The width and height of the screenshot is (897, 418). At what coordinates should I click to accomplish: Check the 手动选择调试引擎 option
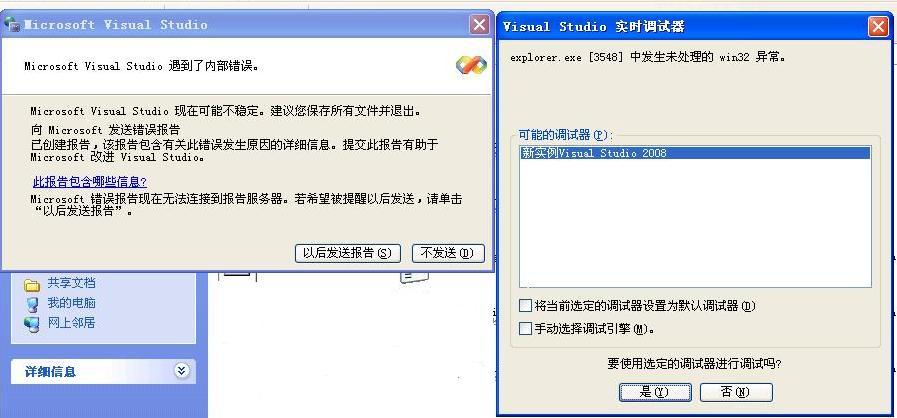tap(525, 329)
